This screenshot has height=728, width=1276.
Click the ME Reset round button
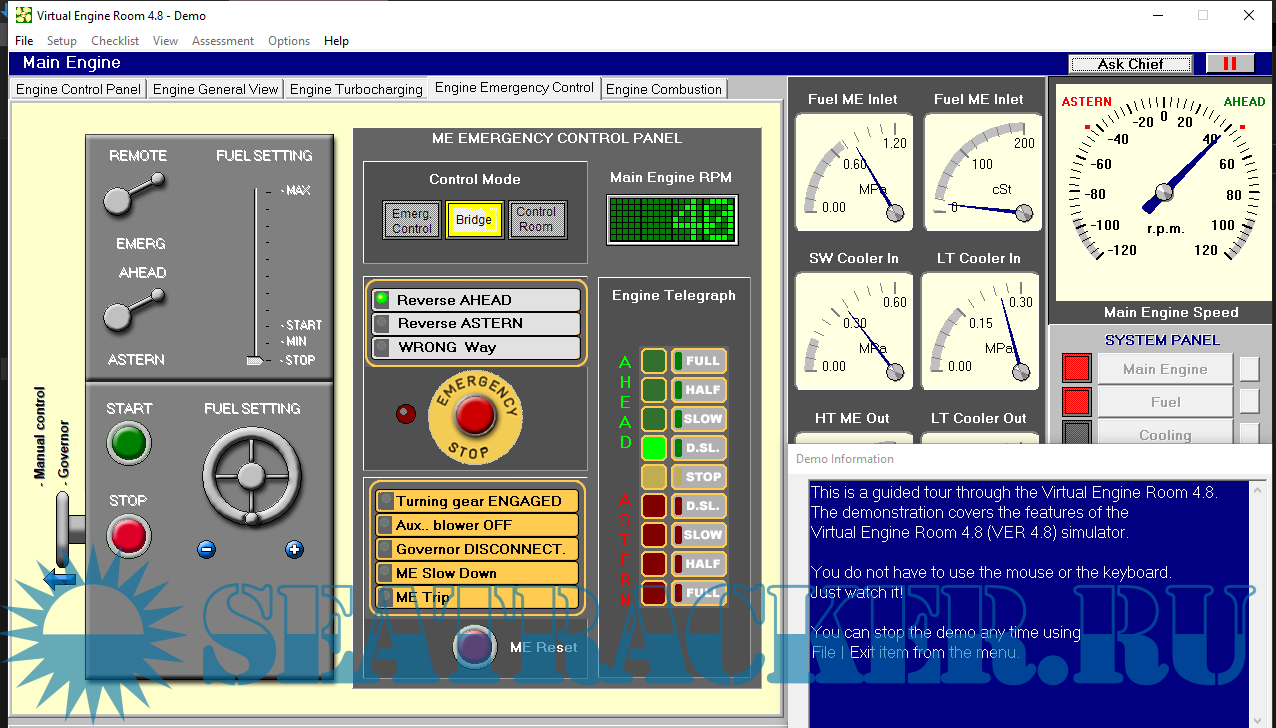pyautogui.click(x=474, y=646)
